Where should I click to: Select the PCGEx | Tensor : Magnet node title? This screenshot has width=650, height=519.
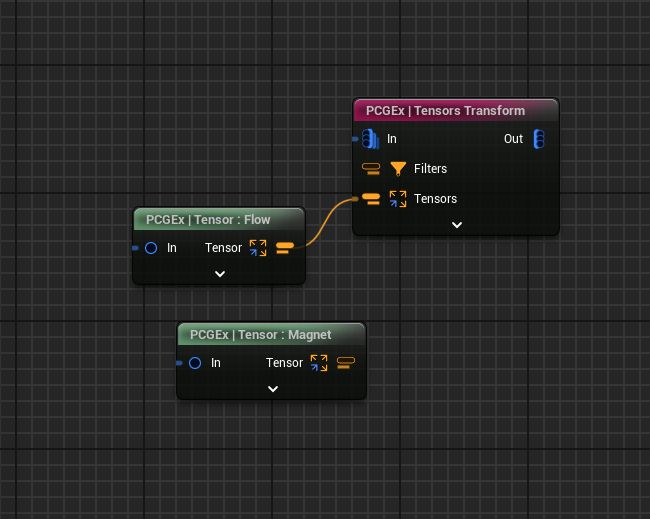(260, 335)
